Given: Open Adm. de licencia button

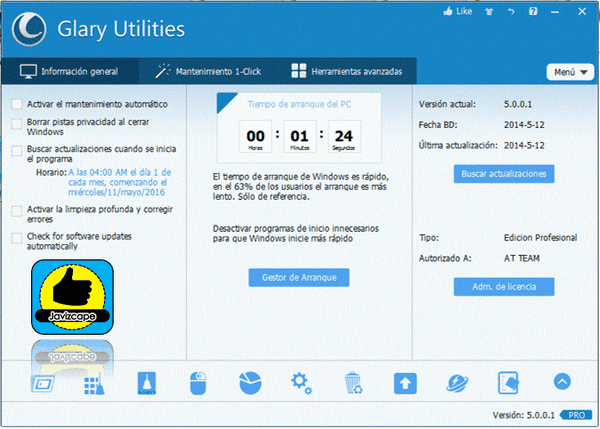Looking at the screenshot, I should click(504, 287).
